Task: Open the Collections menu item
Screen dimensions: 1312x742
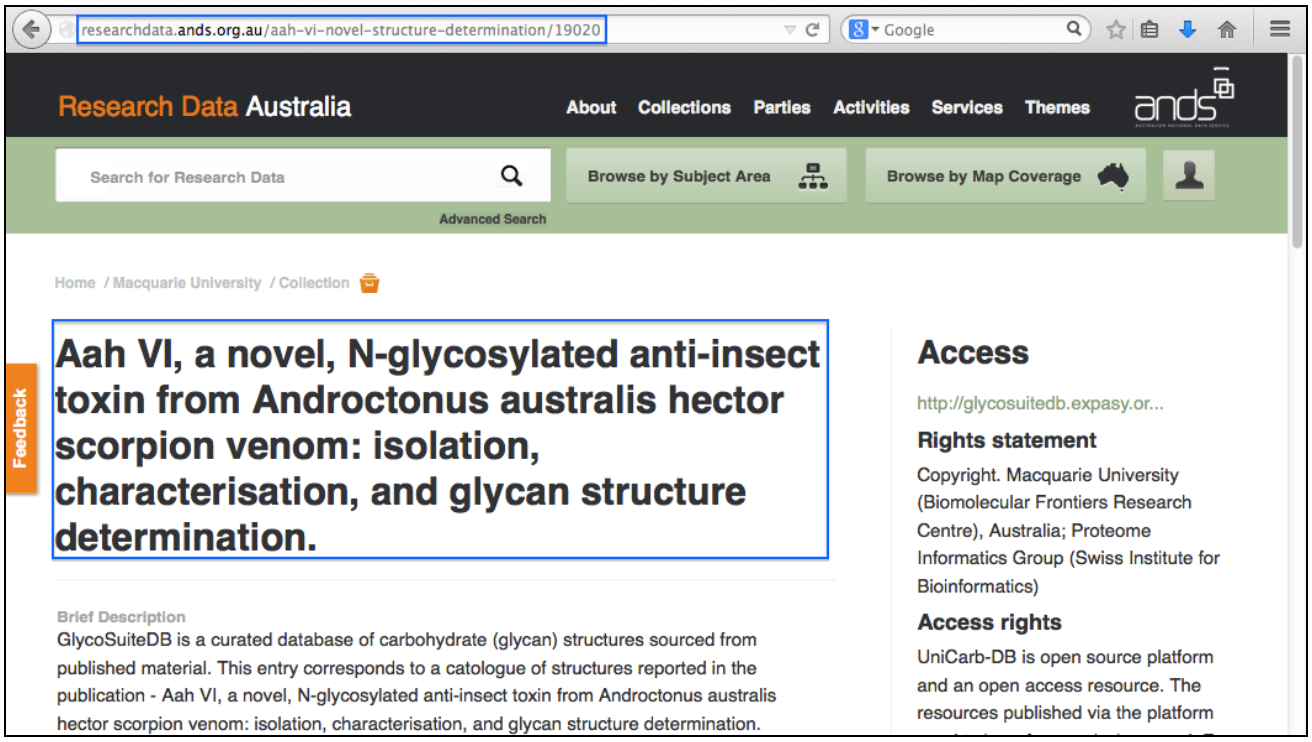Action: [x=684, y=107]
